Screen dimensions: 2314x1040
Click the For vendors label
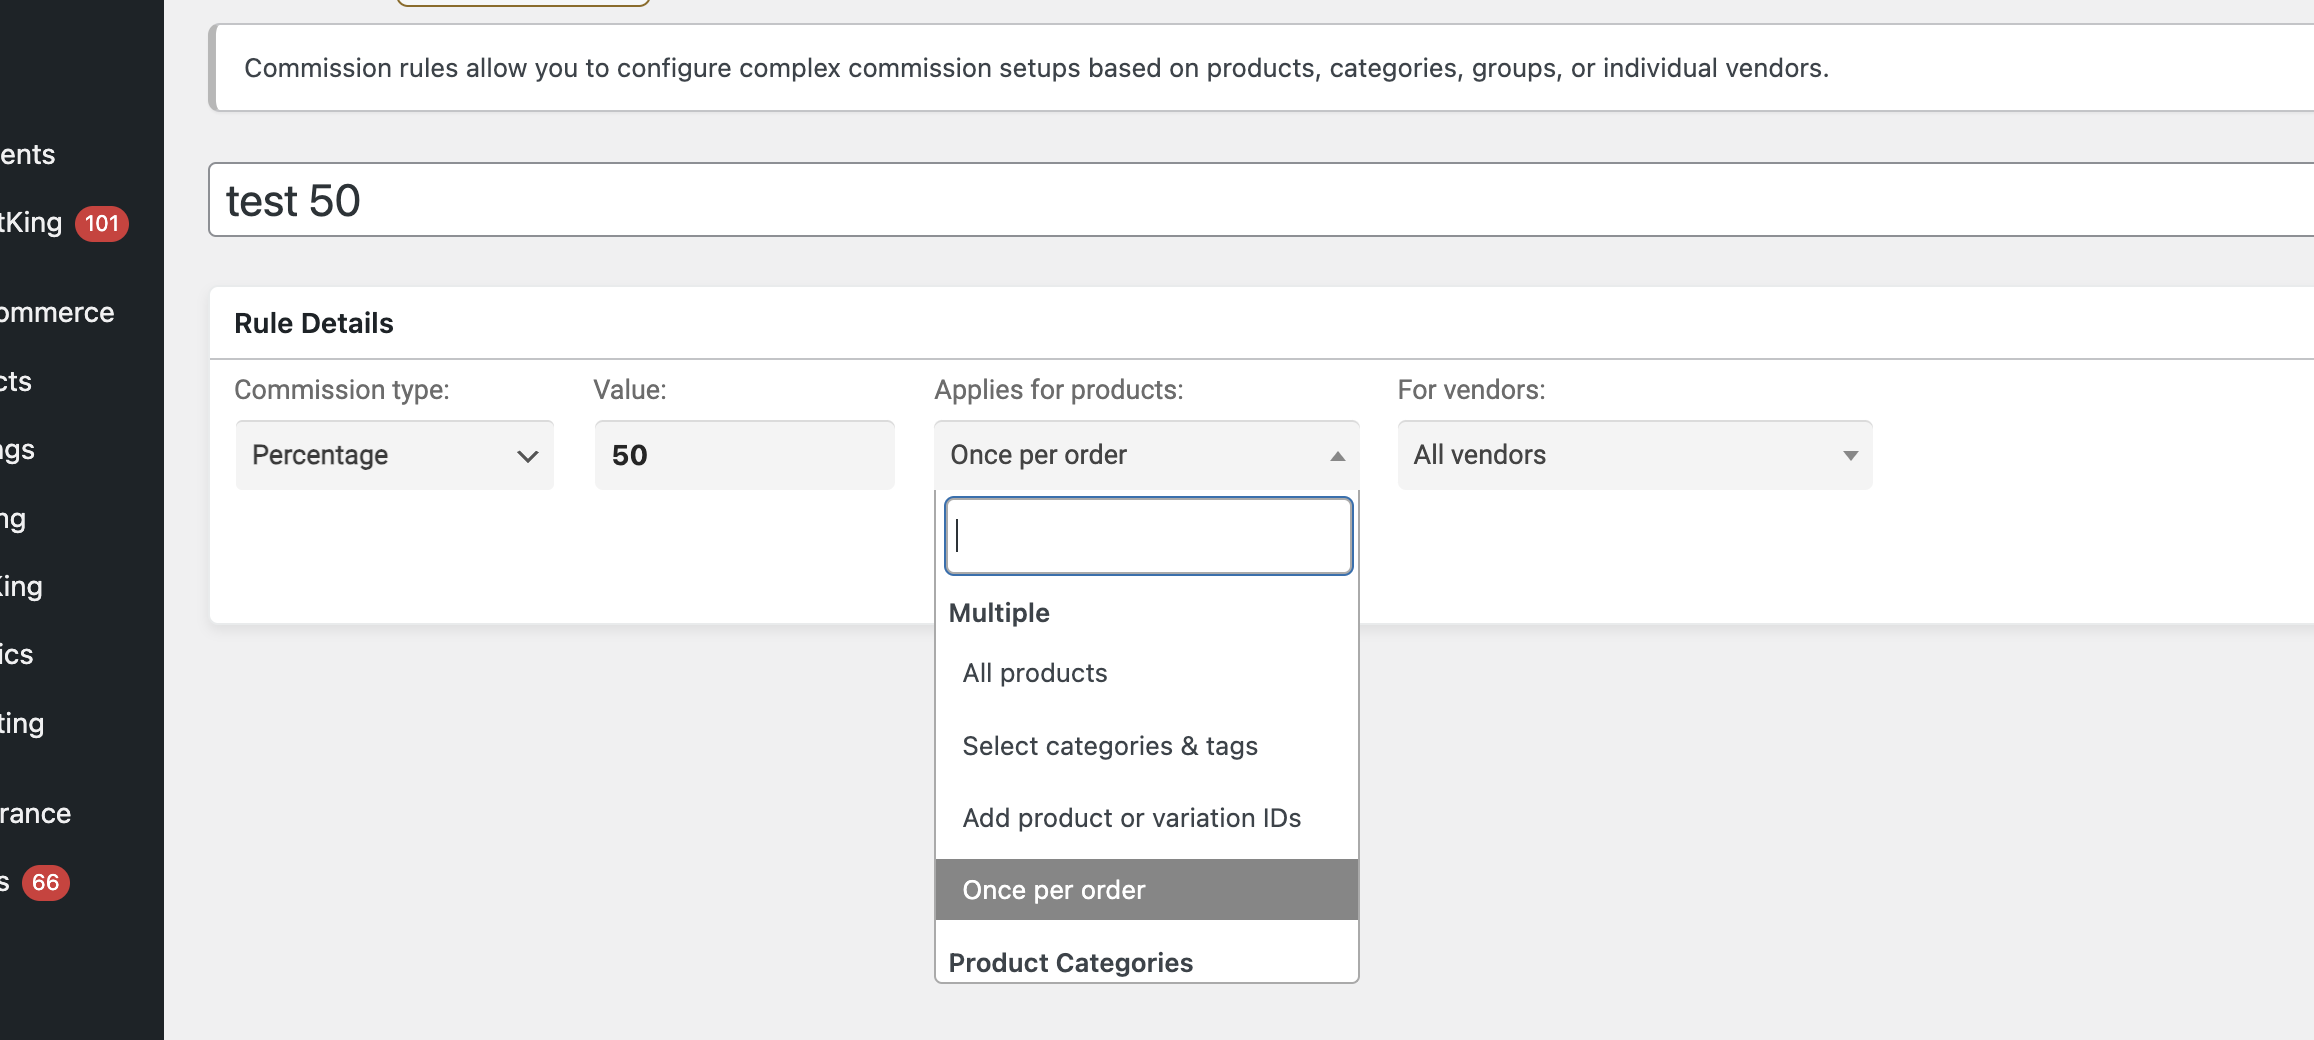[1471, 390]
